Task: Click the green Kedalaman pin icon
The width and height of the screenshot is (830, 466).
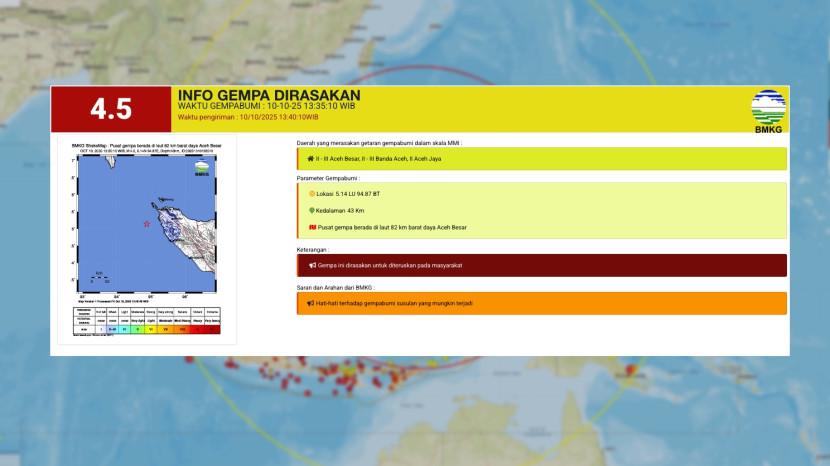Action: (311, 210)
